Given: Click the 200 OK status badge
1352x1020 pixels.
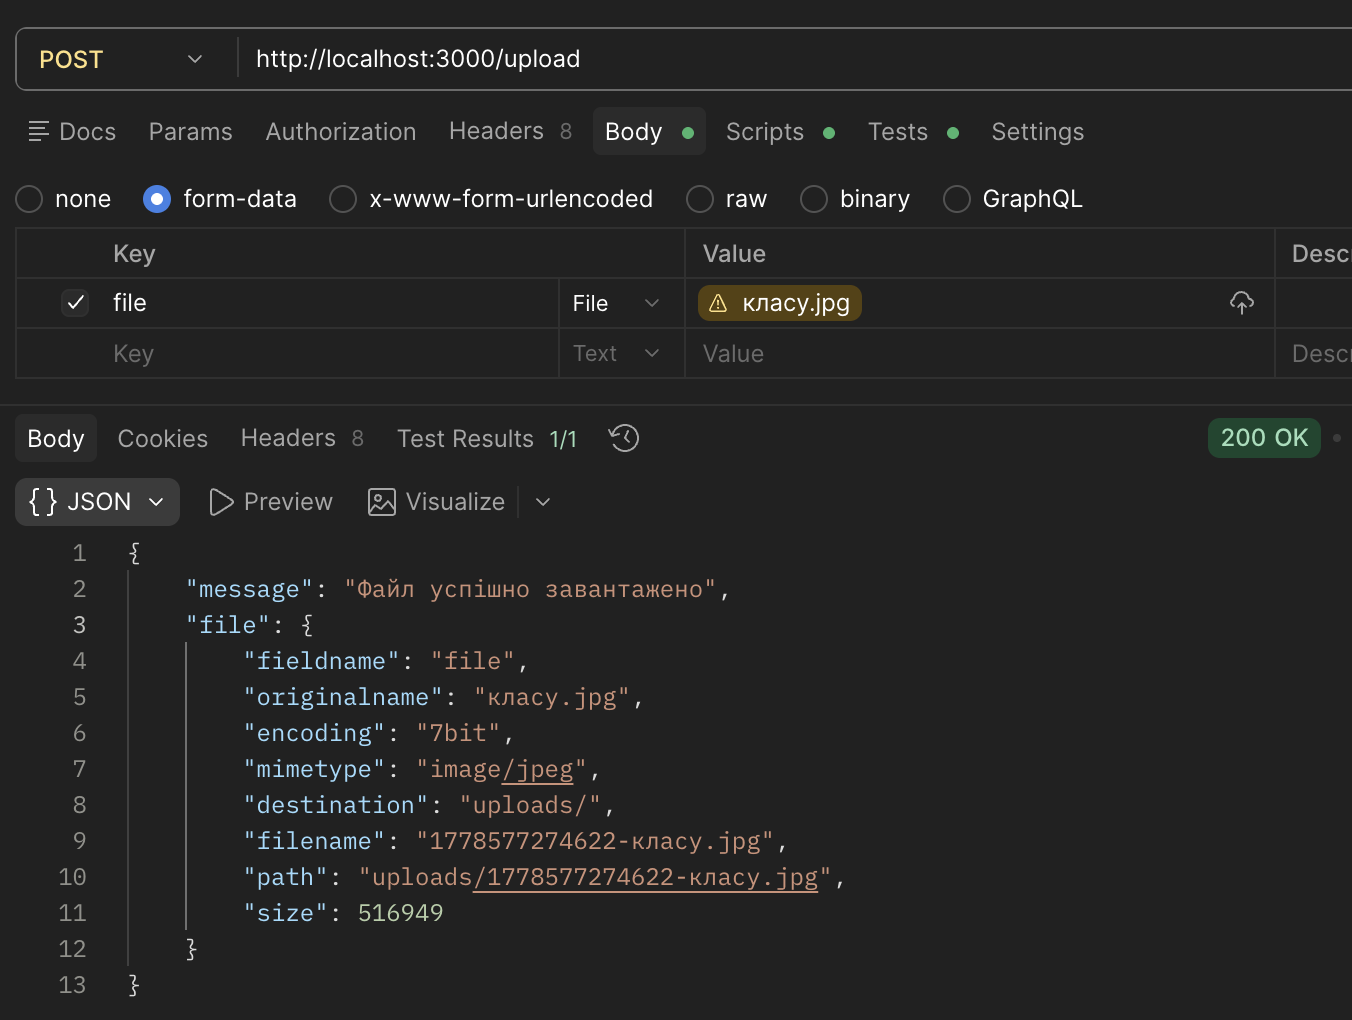Looking at the screenshot, I should [1264, 438].
